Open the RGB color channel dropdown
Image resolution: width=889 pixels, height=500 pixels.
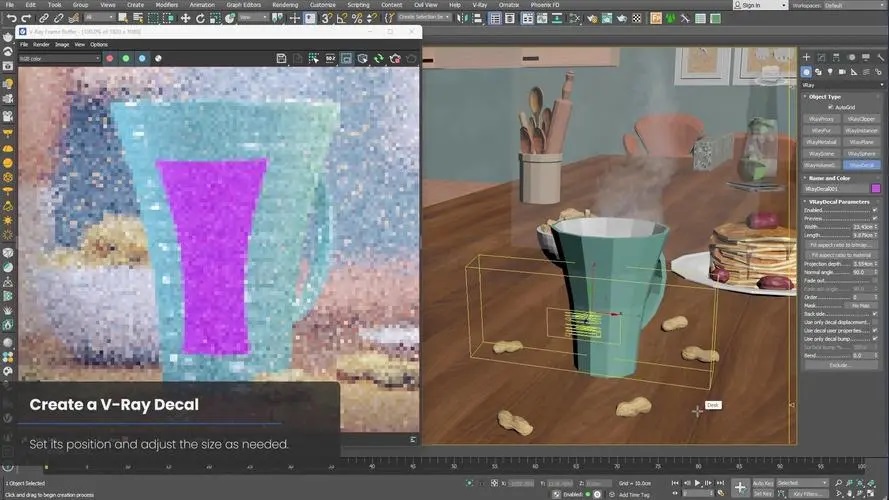(58, 58)
